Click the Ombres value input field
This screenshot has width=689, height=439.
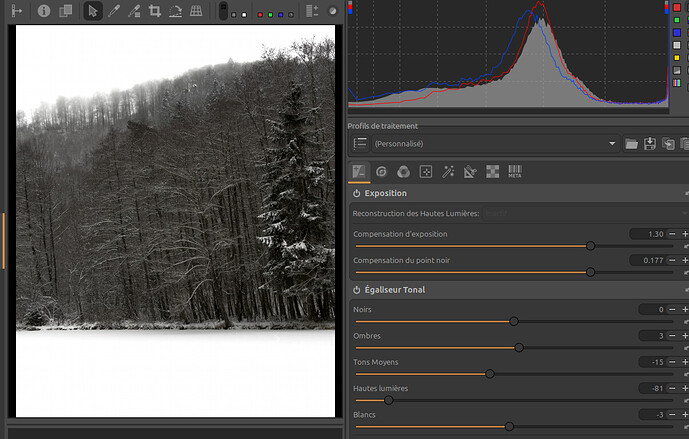(652, 336)
